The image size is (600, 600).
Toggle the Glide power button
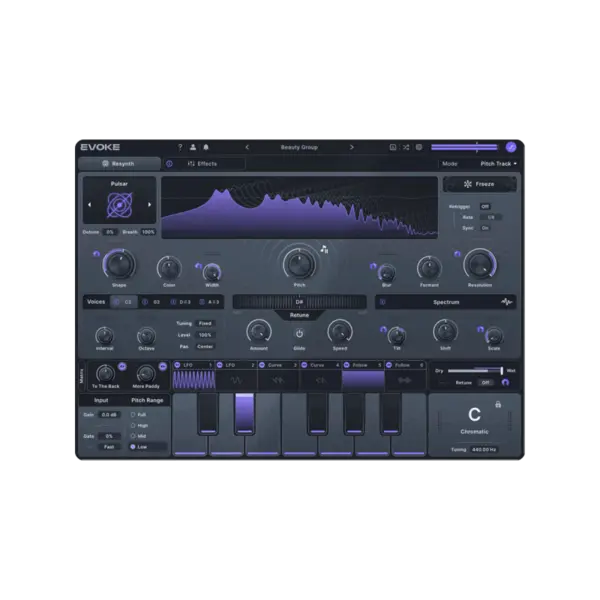[299, 334]
